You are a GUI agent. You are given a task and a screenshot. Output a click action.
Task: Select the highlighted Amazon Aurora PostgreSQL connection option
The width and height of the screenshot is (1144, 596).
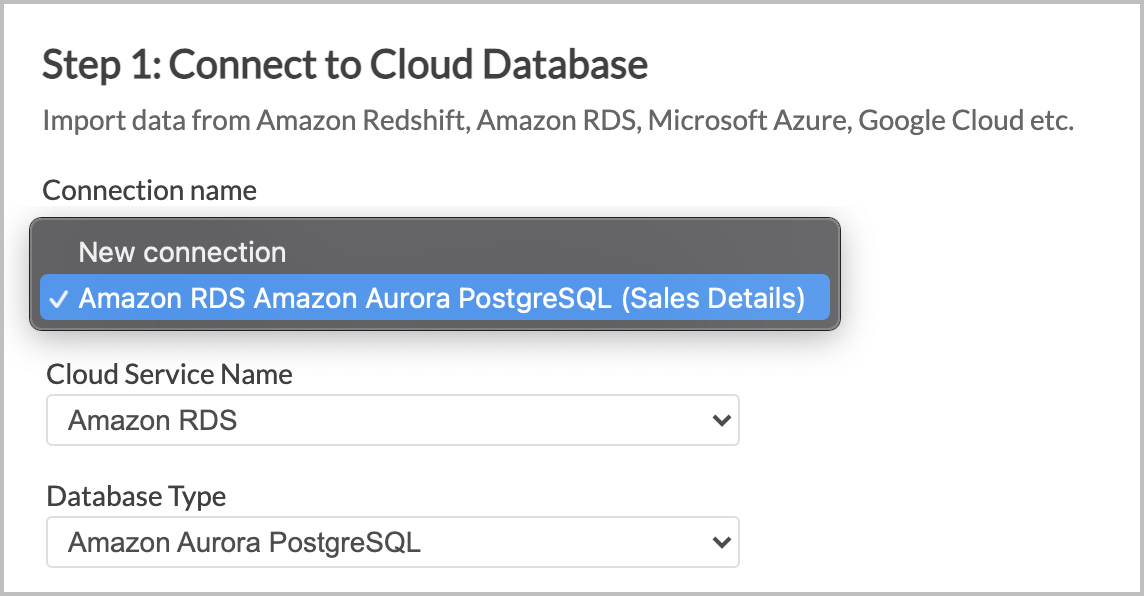[435, 297]
